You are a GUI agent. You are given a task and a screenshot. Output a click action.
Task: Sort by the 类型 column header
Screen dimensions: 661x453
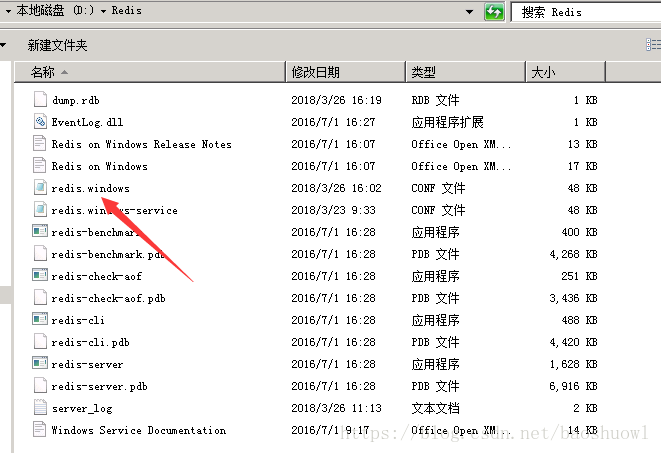point(465,72)
